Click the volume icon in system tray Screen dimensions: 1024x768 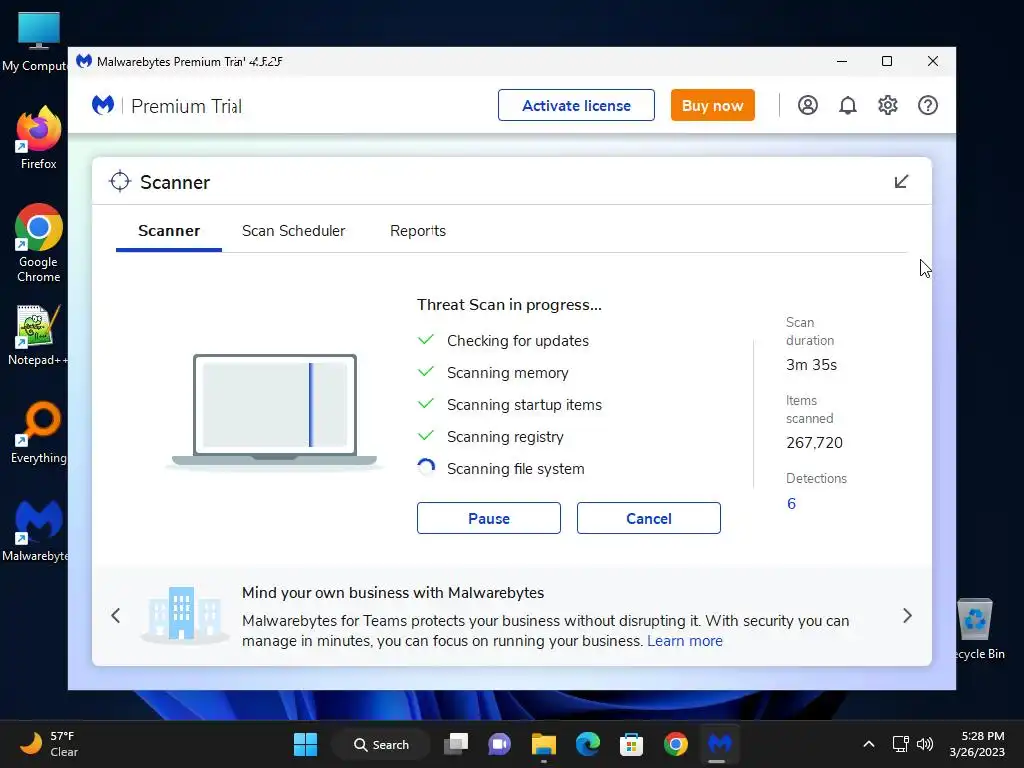(x=925, y=744)
